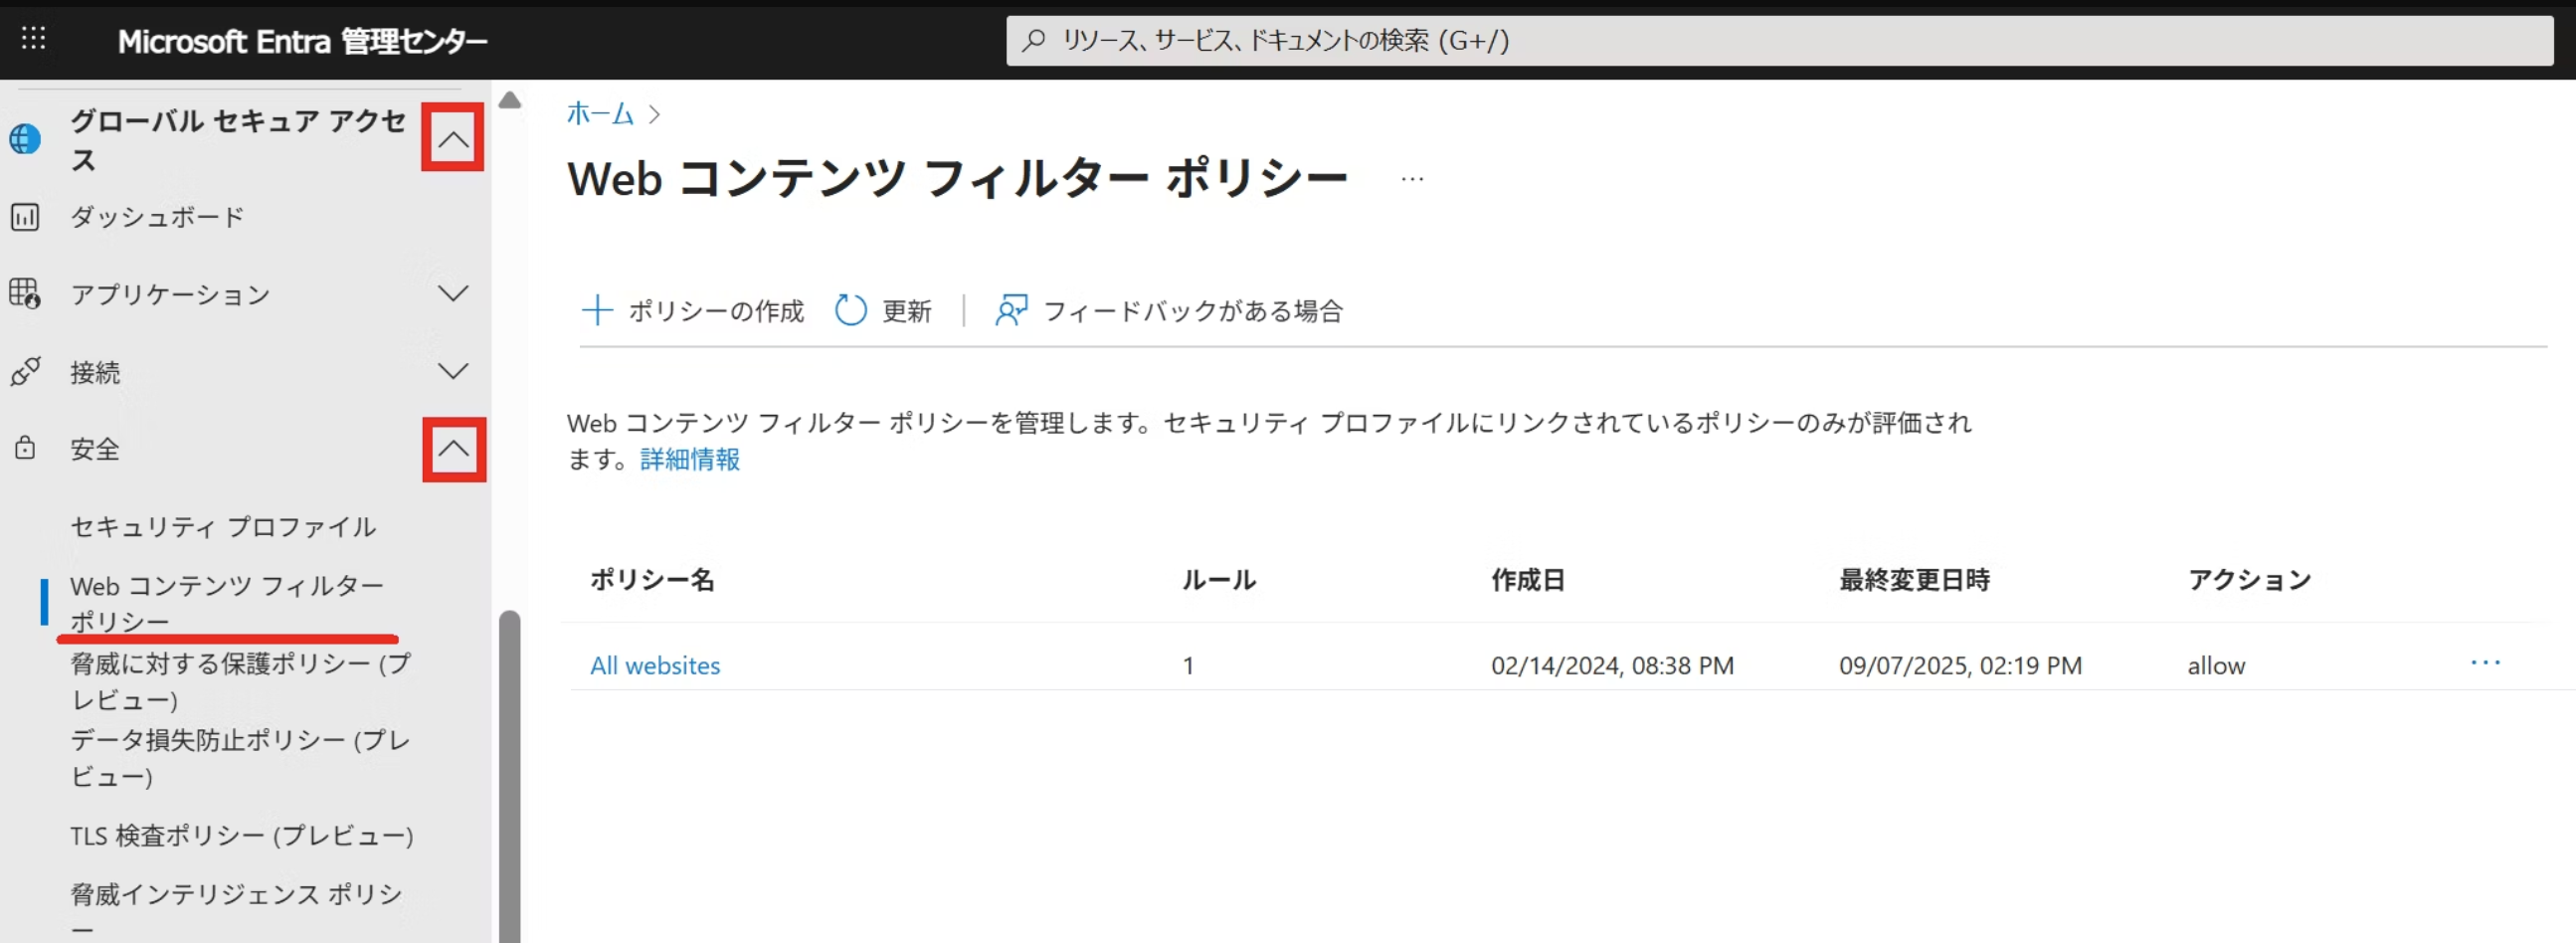Click the ルール column header
The height and width of the screenshot is (943, 2576).
1219,580
